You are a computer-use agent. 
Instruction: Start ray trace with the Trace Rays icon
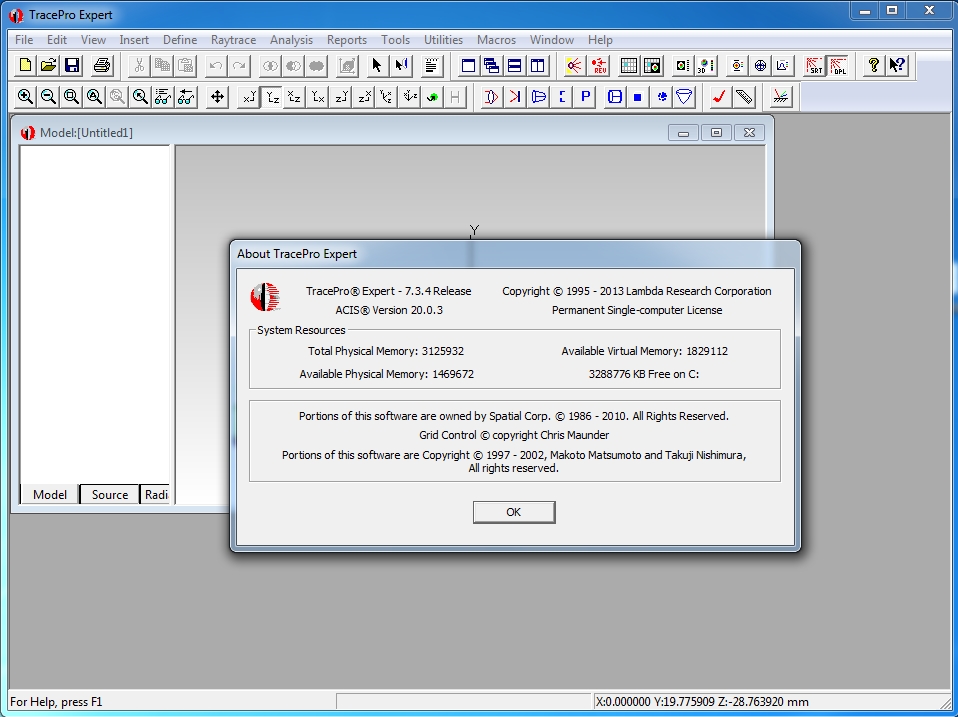(574, 65)
